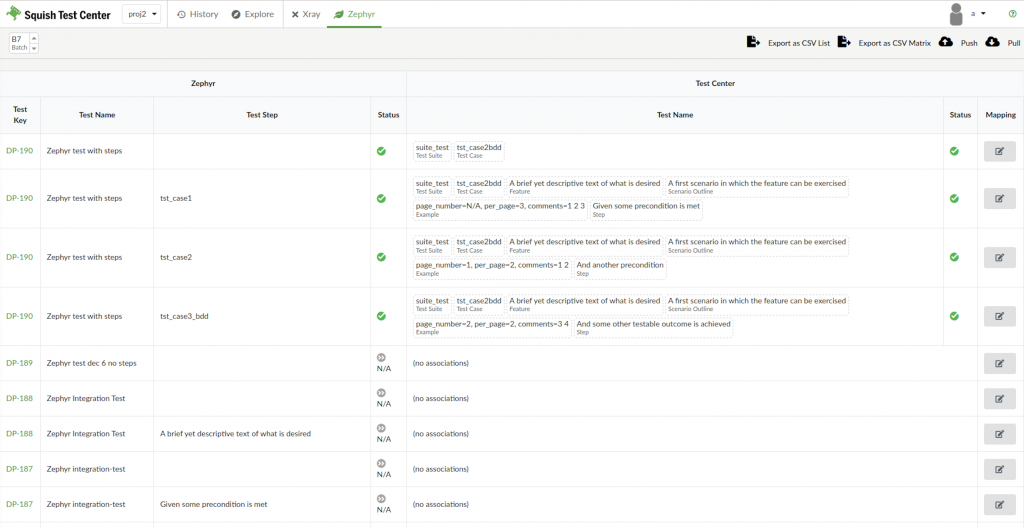Click 'page_number=N/A, per_page=3' example tag

[x=500, y=210]
